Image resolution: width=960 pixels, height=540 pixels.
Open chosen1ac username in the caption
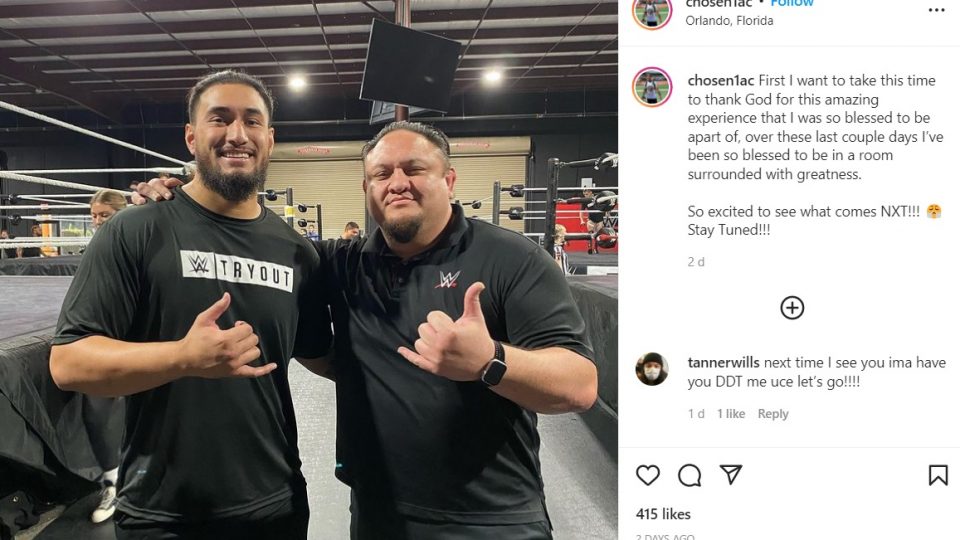pyautogui.click(x=721, y=81)
